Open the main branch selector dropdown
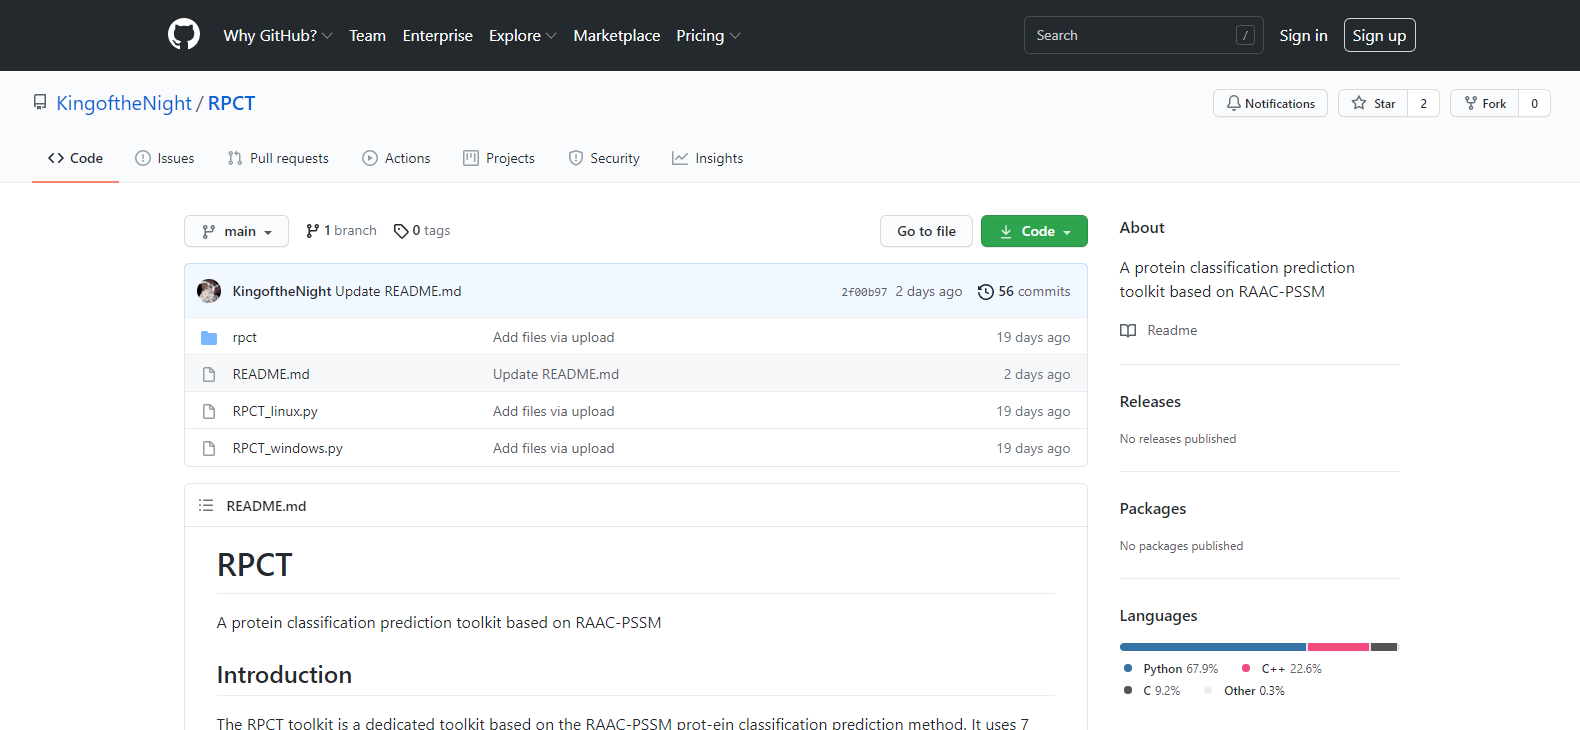Image resolution: width=1580 pixels, height=730 pixels. point(236,231)
